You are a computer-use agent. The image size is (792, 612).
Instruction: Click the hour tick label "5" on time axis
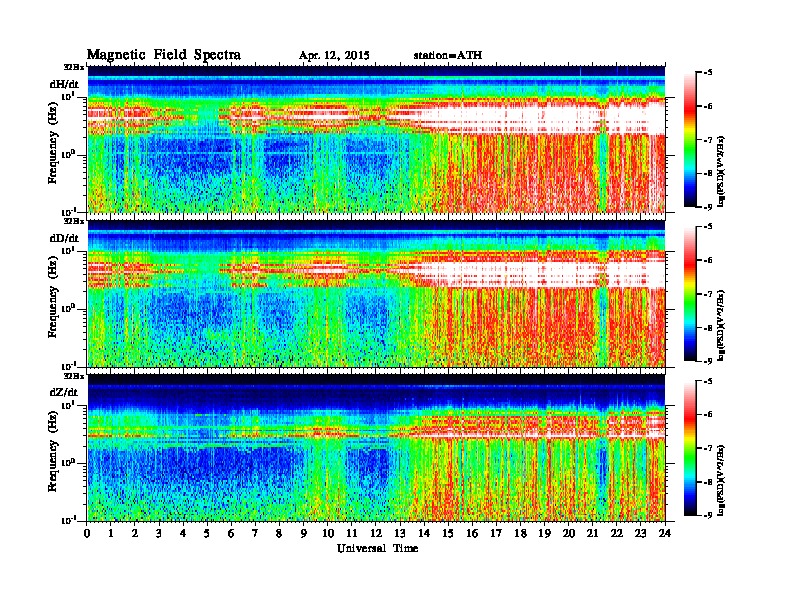[x=207, y=533]
